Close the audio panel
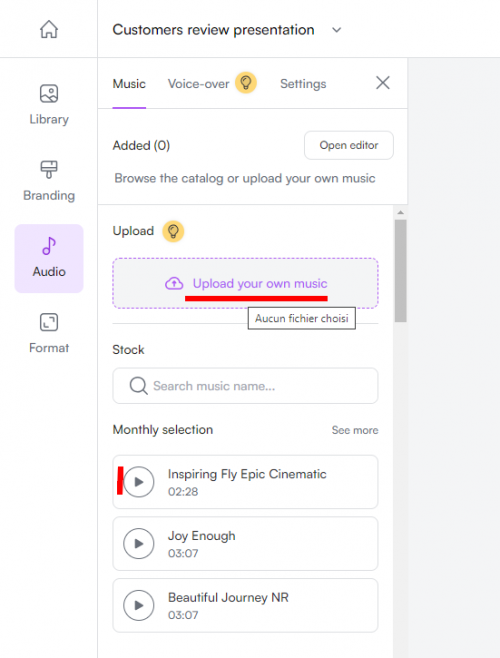 coord(382,83)
